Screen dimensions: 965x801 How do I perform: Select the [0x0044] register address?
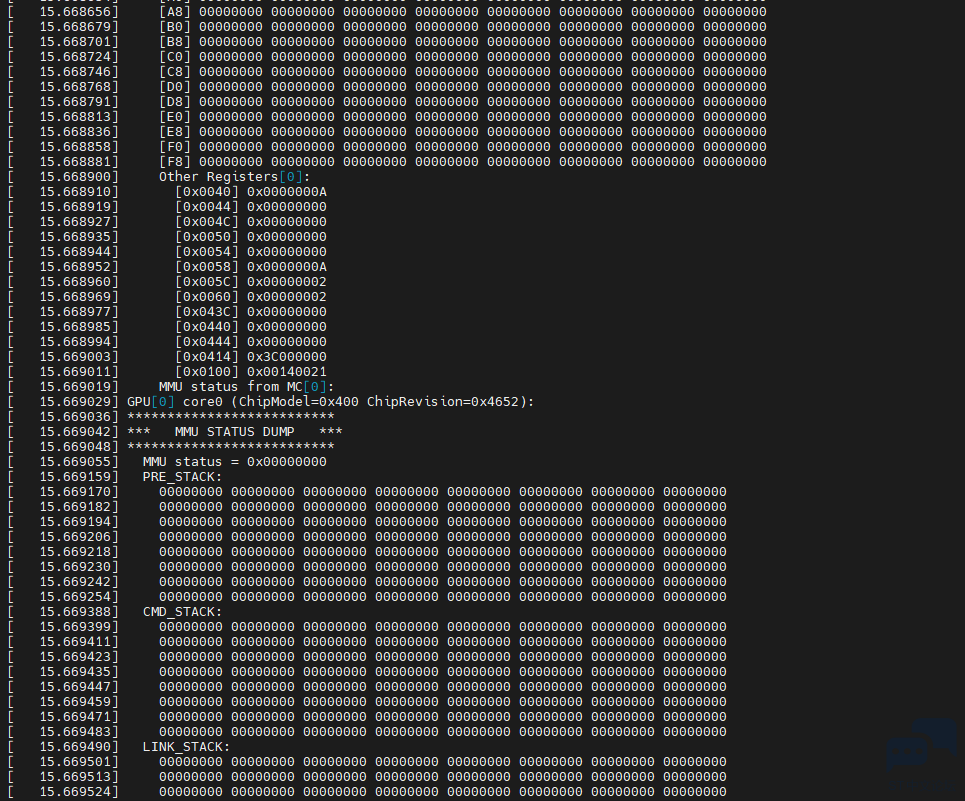tap(207, 207)
